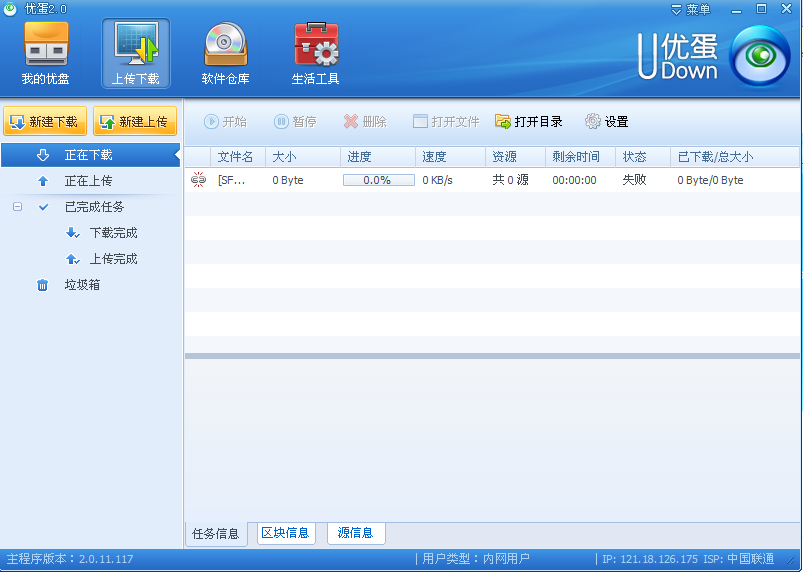Switch to 任务信息 task info tab
Viewport: 803px width, 575px height.
point(216,534)
